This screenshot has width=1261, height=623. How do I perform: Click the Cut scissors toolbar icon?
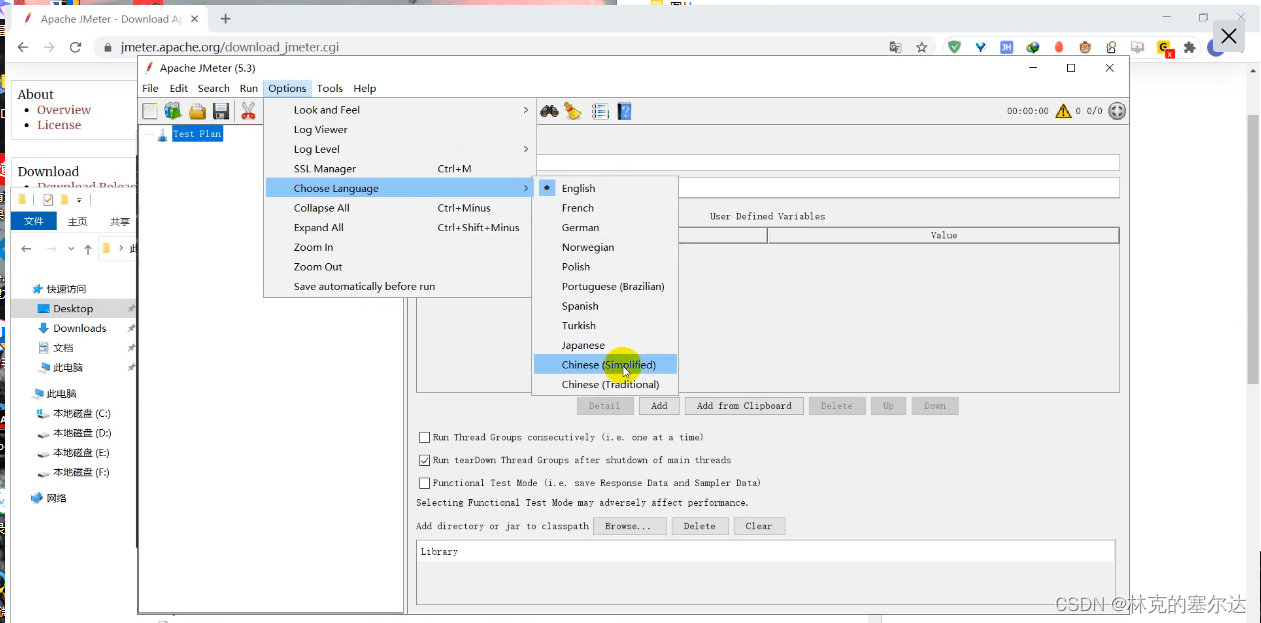pos(248,111)
